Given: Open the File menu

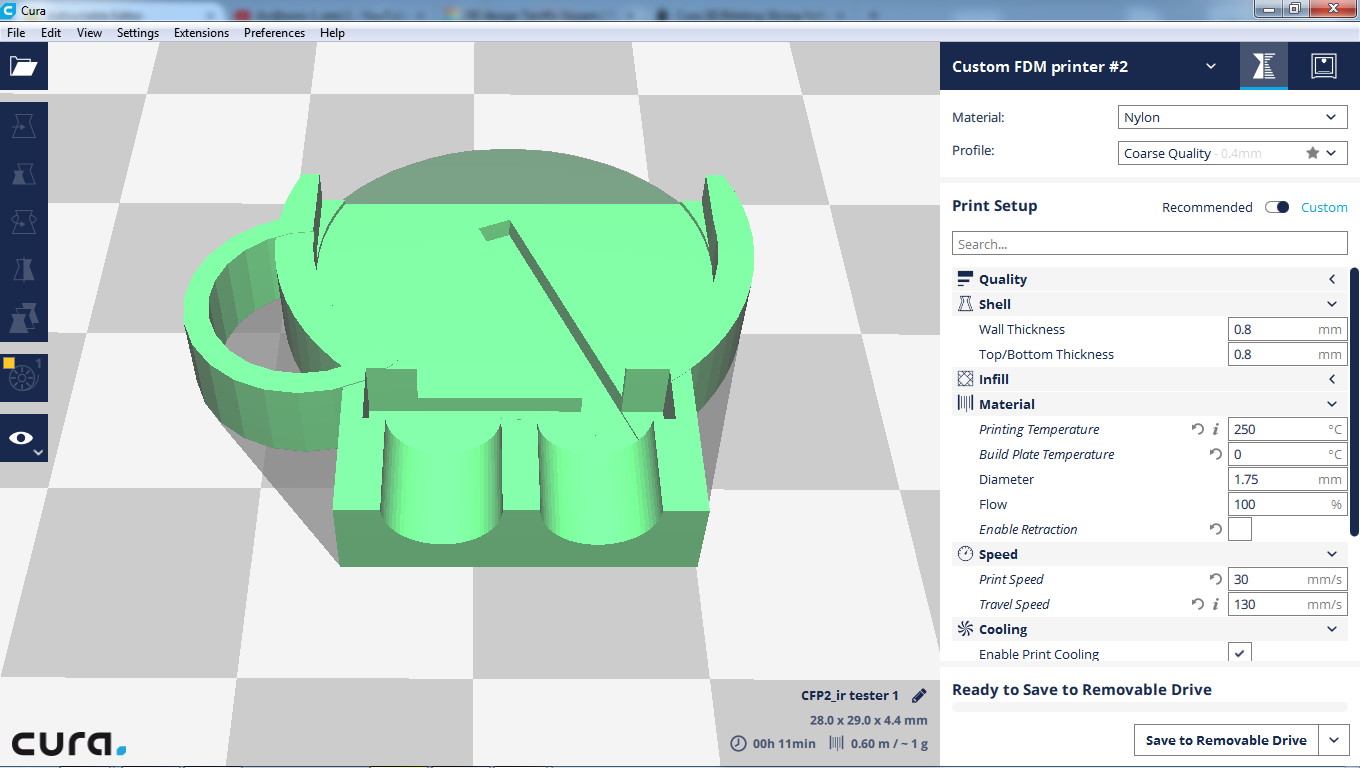Looking at the screenshot, I should coord(16,33).
